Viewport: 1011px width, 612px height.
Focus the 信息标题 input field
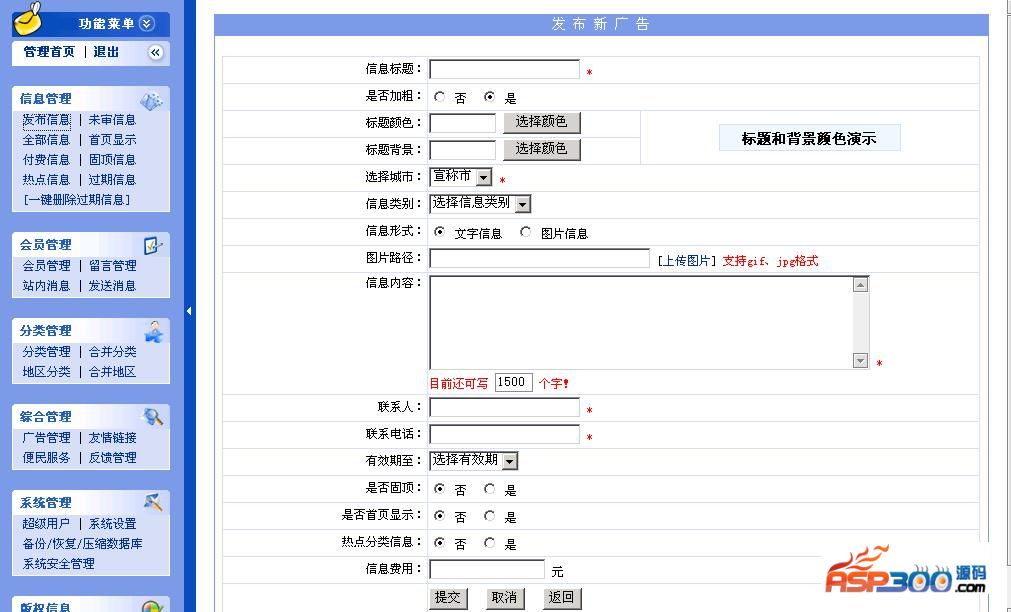(504, 70)
